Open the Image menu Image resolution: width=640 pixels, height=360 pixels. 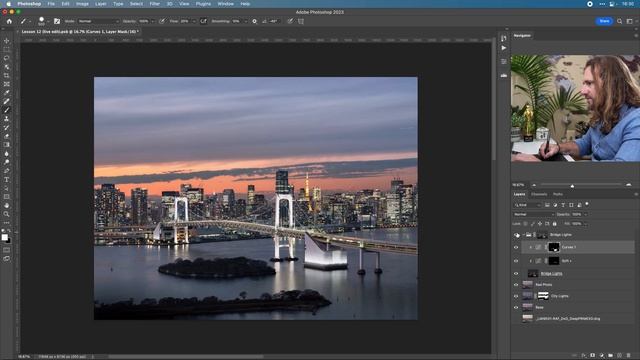(x=82, y=4)
